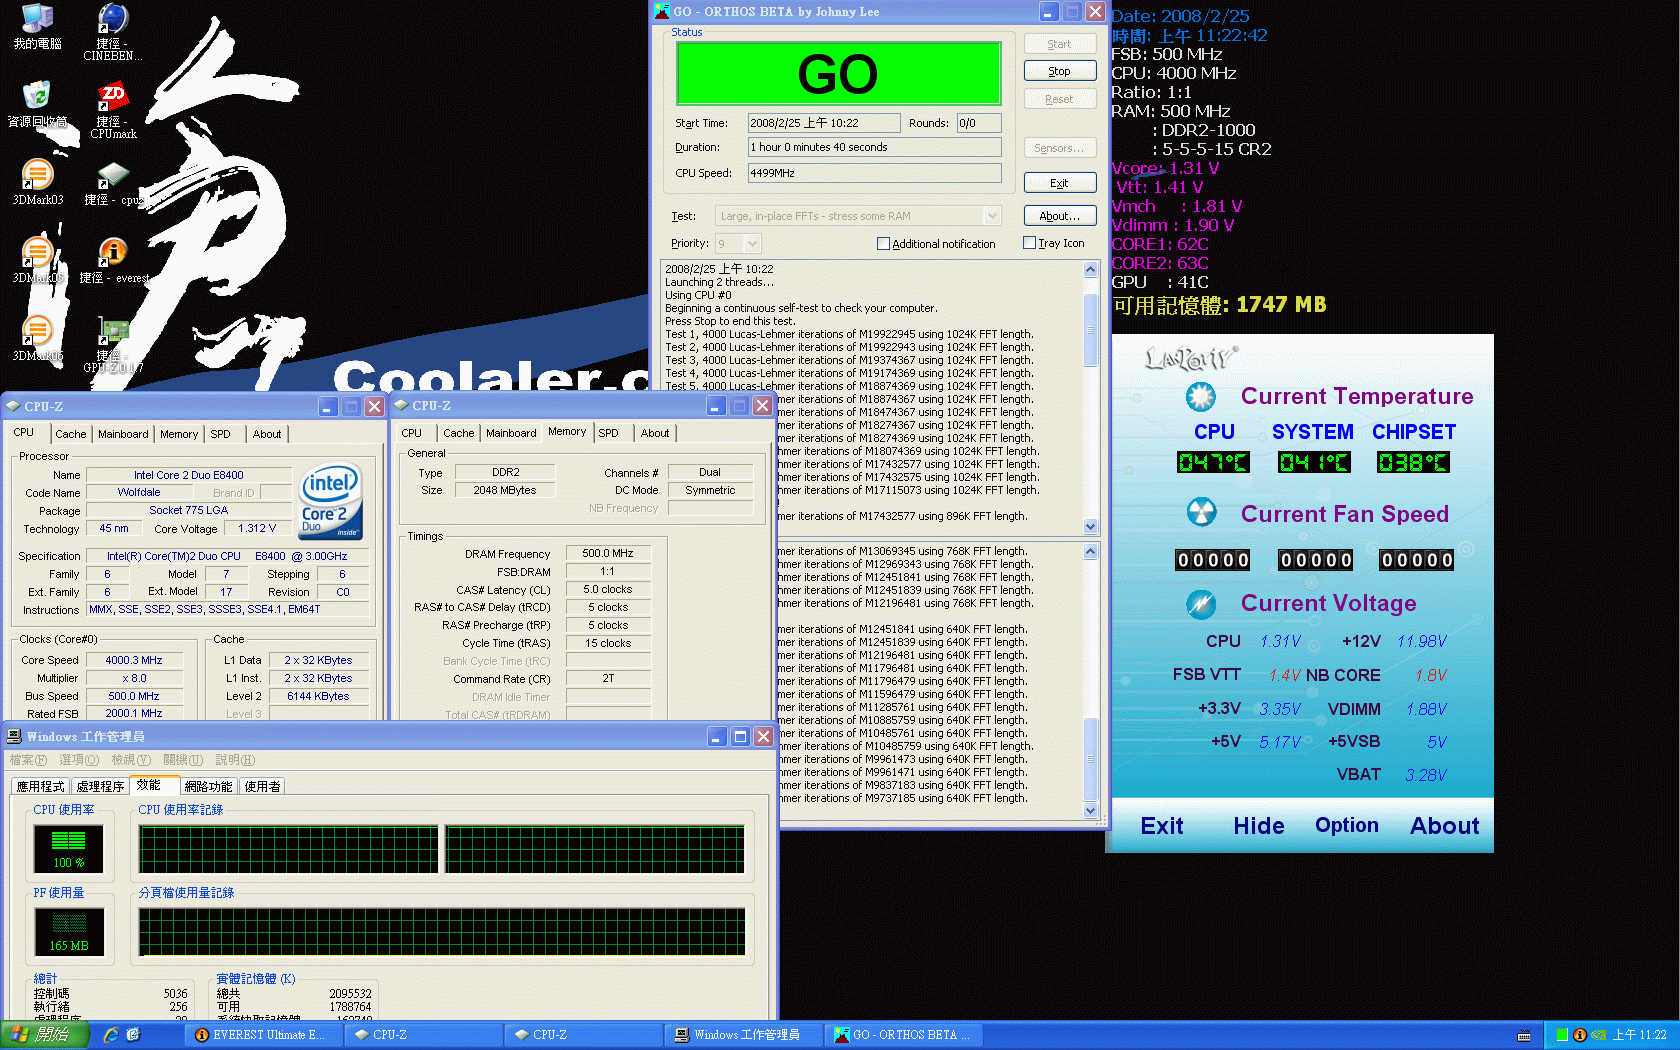Click the Current Voltage gauge icon

[1200, 603]
